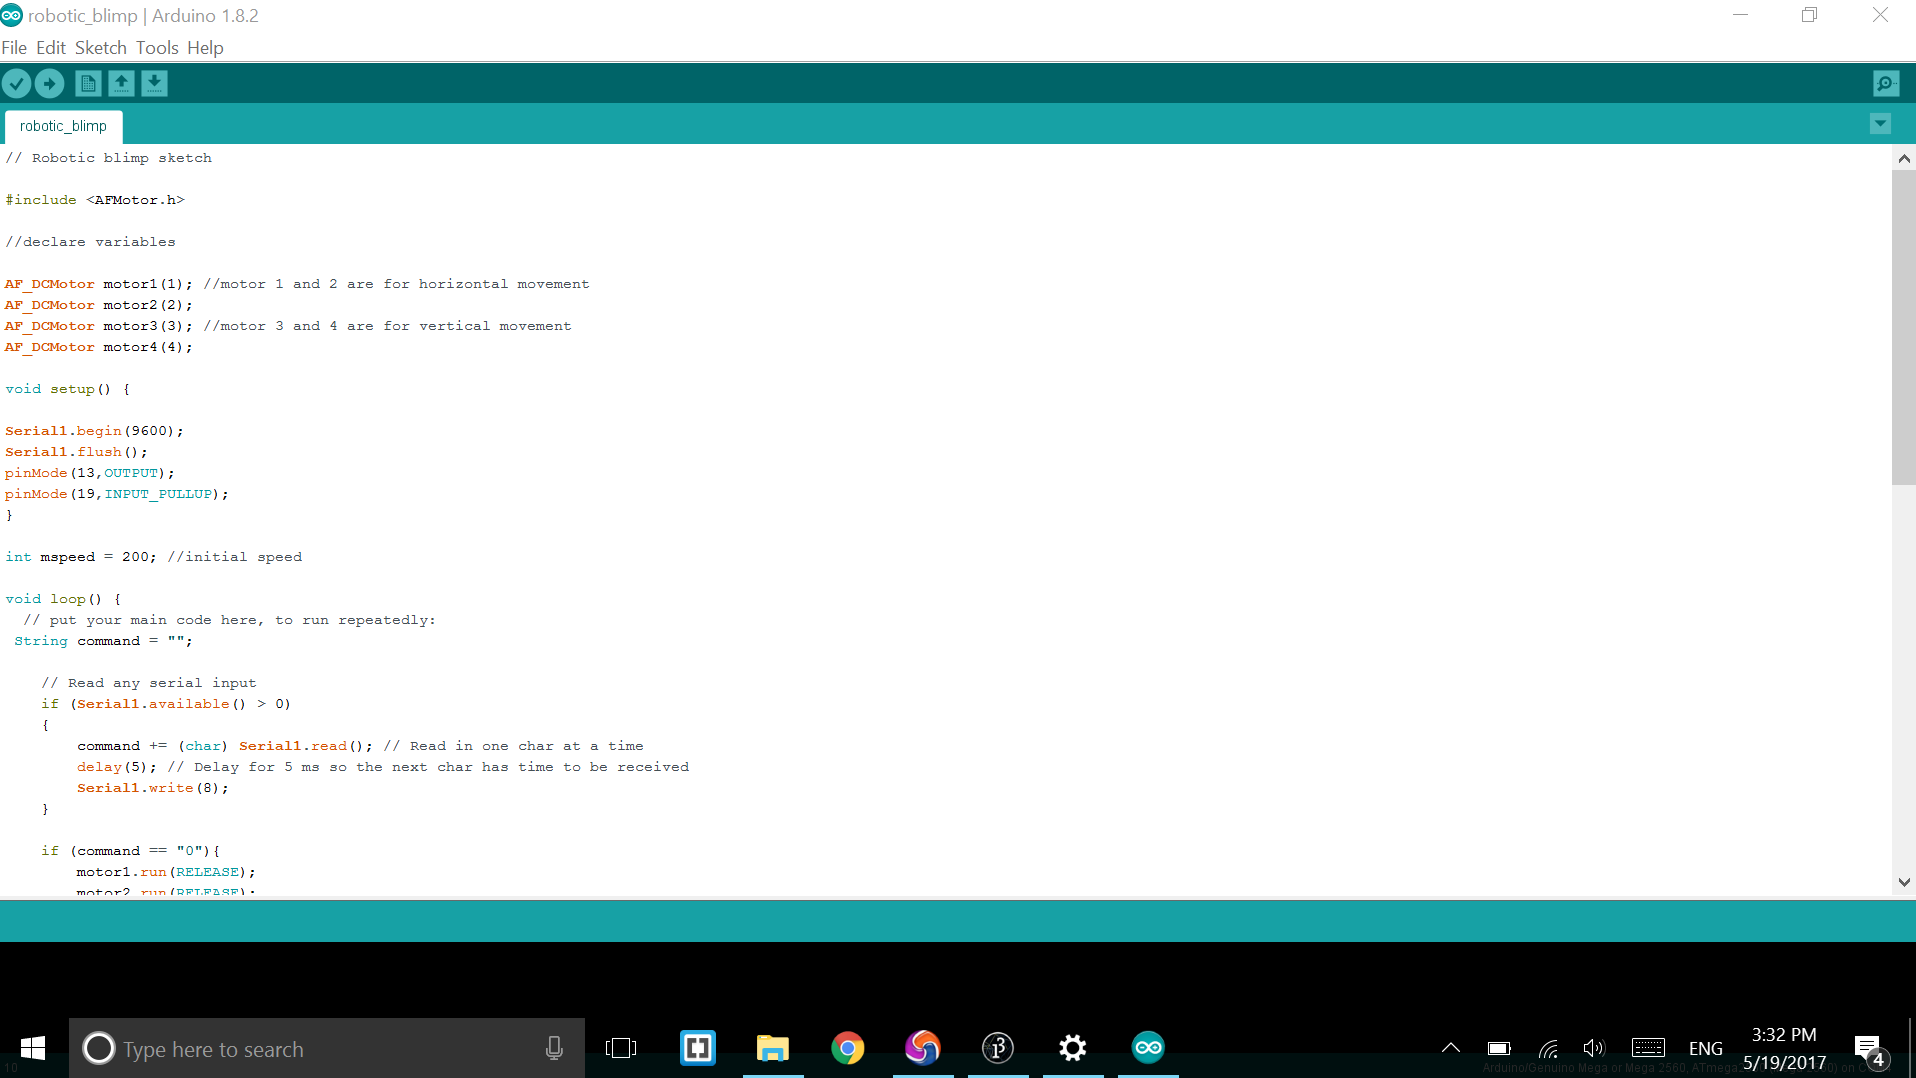The height and width of the screenshot is (1078, 1916).
Task: Click the 'void loop() {' line
Action: point(63,599)
